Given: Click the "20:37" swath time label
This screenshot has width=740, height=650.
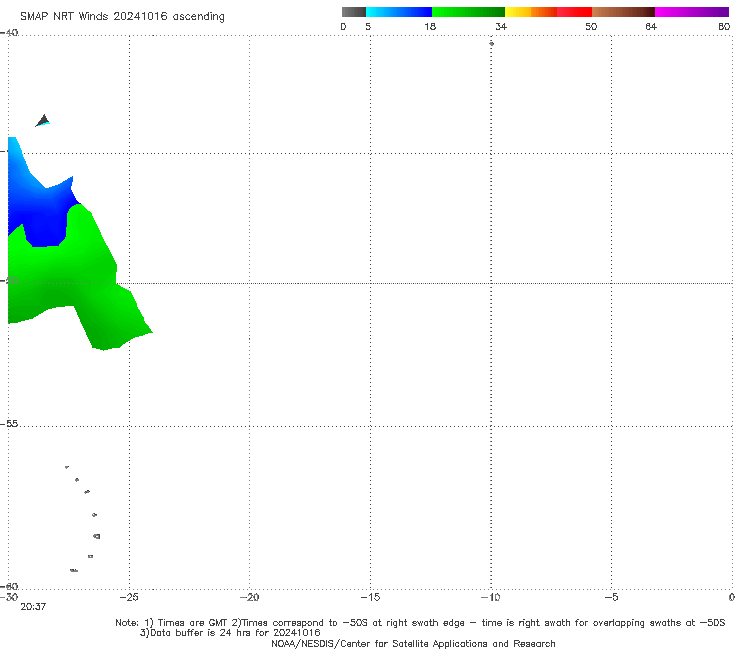Looking at the screenshot, I should point(33,607).
